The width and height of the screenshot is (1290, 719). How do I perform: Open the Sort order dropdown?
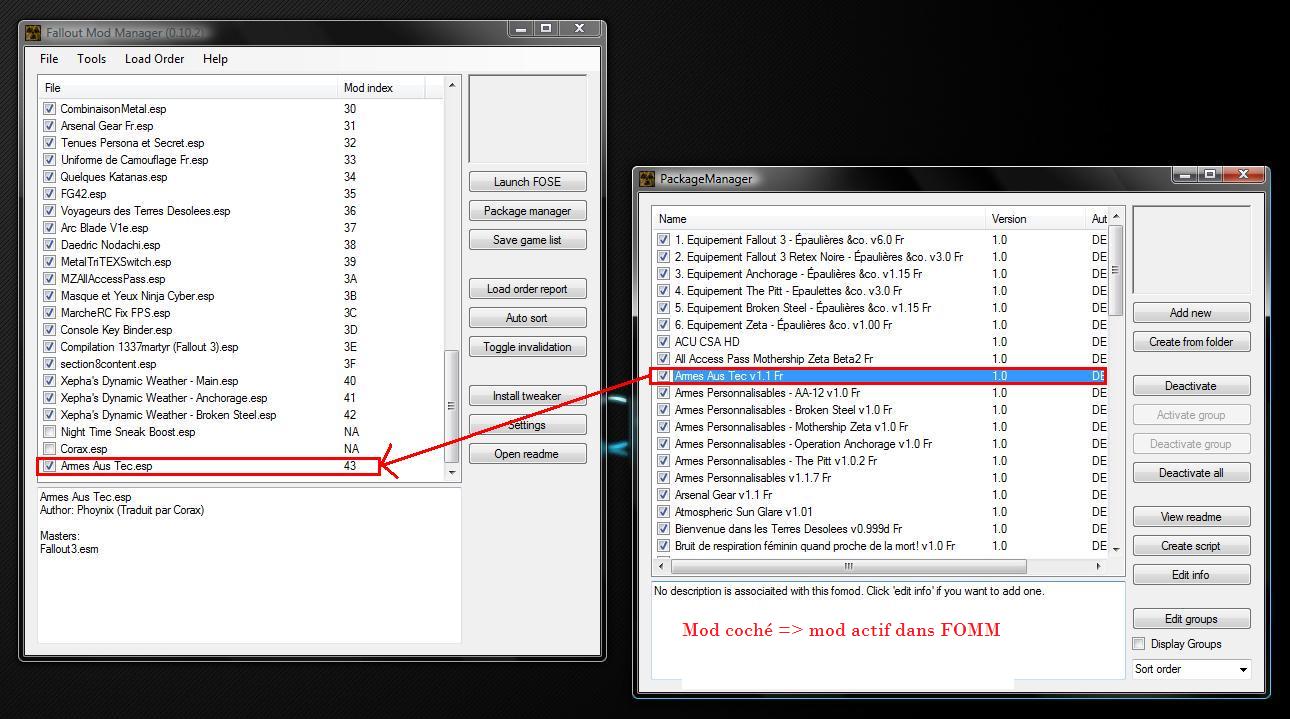(1191, 669)
